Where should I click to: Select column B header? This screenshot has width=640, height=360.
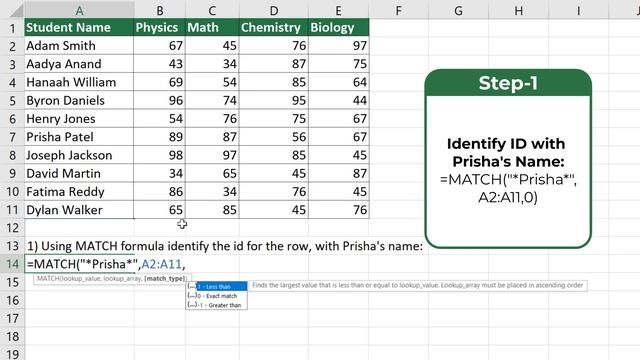click(160, 10)
